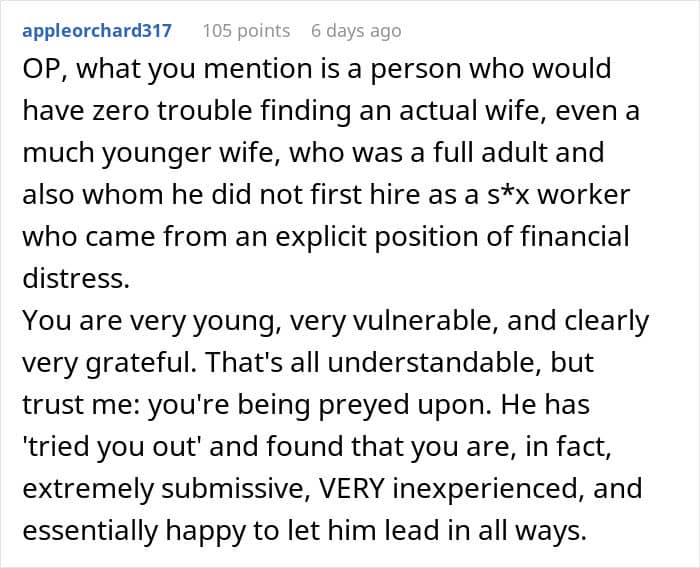Open appleorchard317's user profile
Image resolution: width=700 pixels, height=568 pixels.
pyautogui.click(x=97, y=31)
